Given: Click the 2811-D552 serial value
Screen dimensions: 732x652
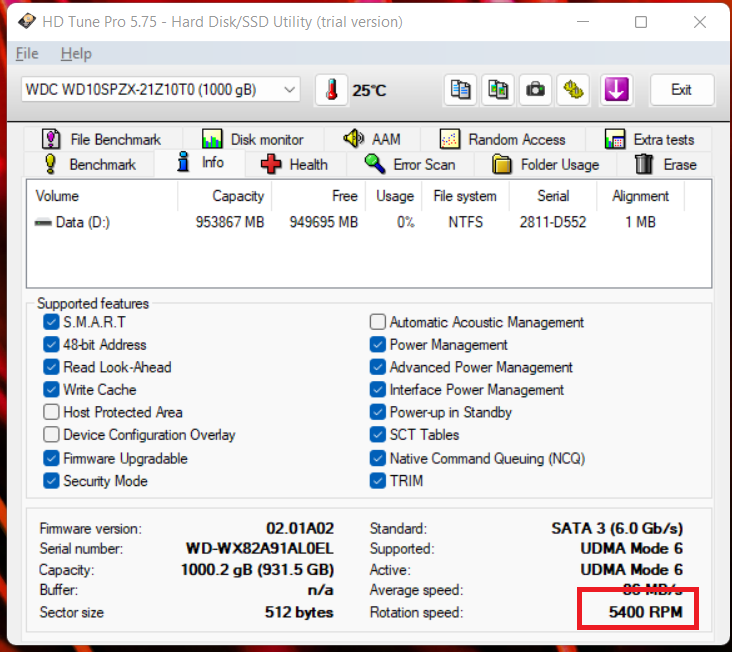Looking at the screenshot, I should (553, 222).
